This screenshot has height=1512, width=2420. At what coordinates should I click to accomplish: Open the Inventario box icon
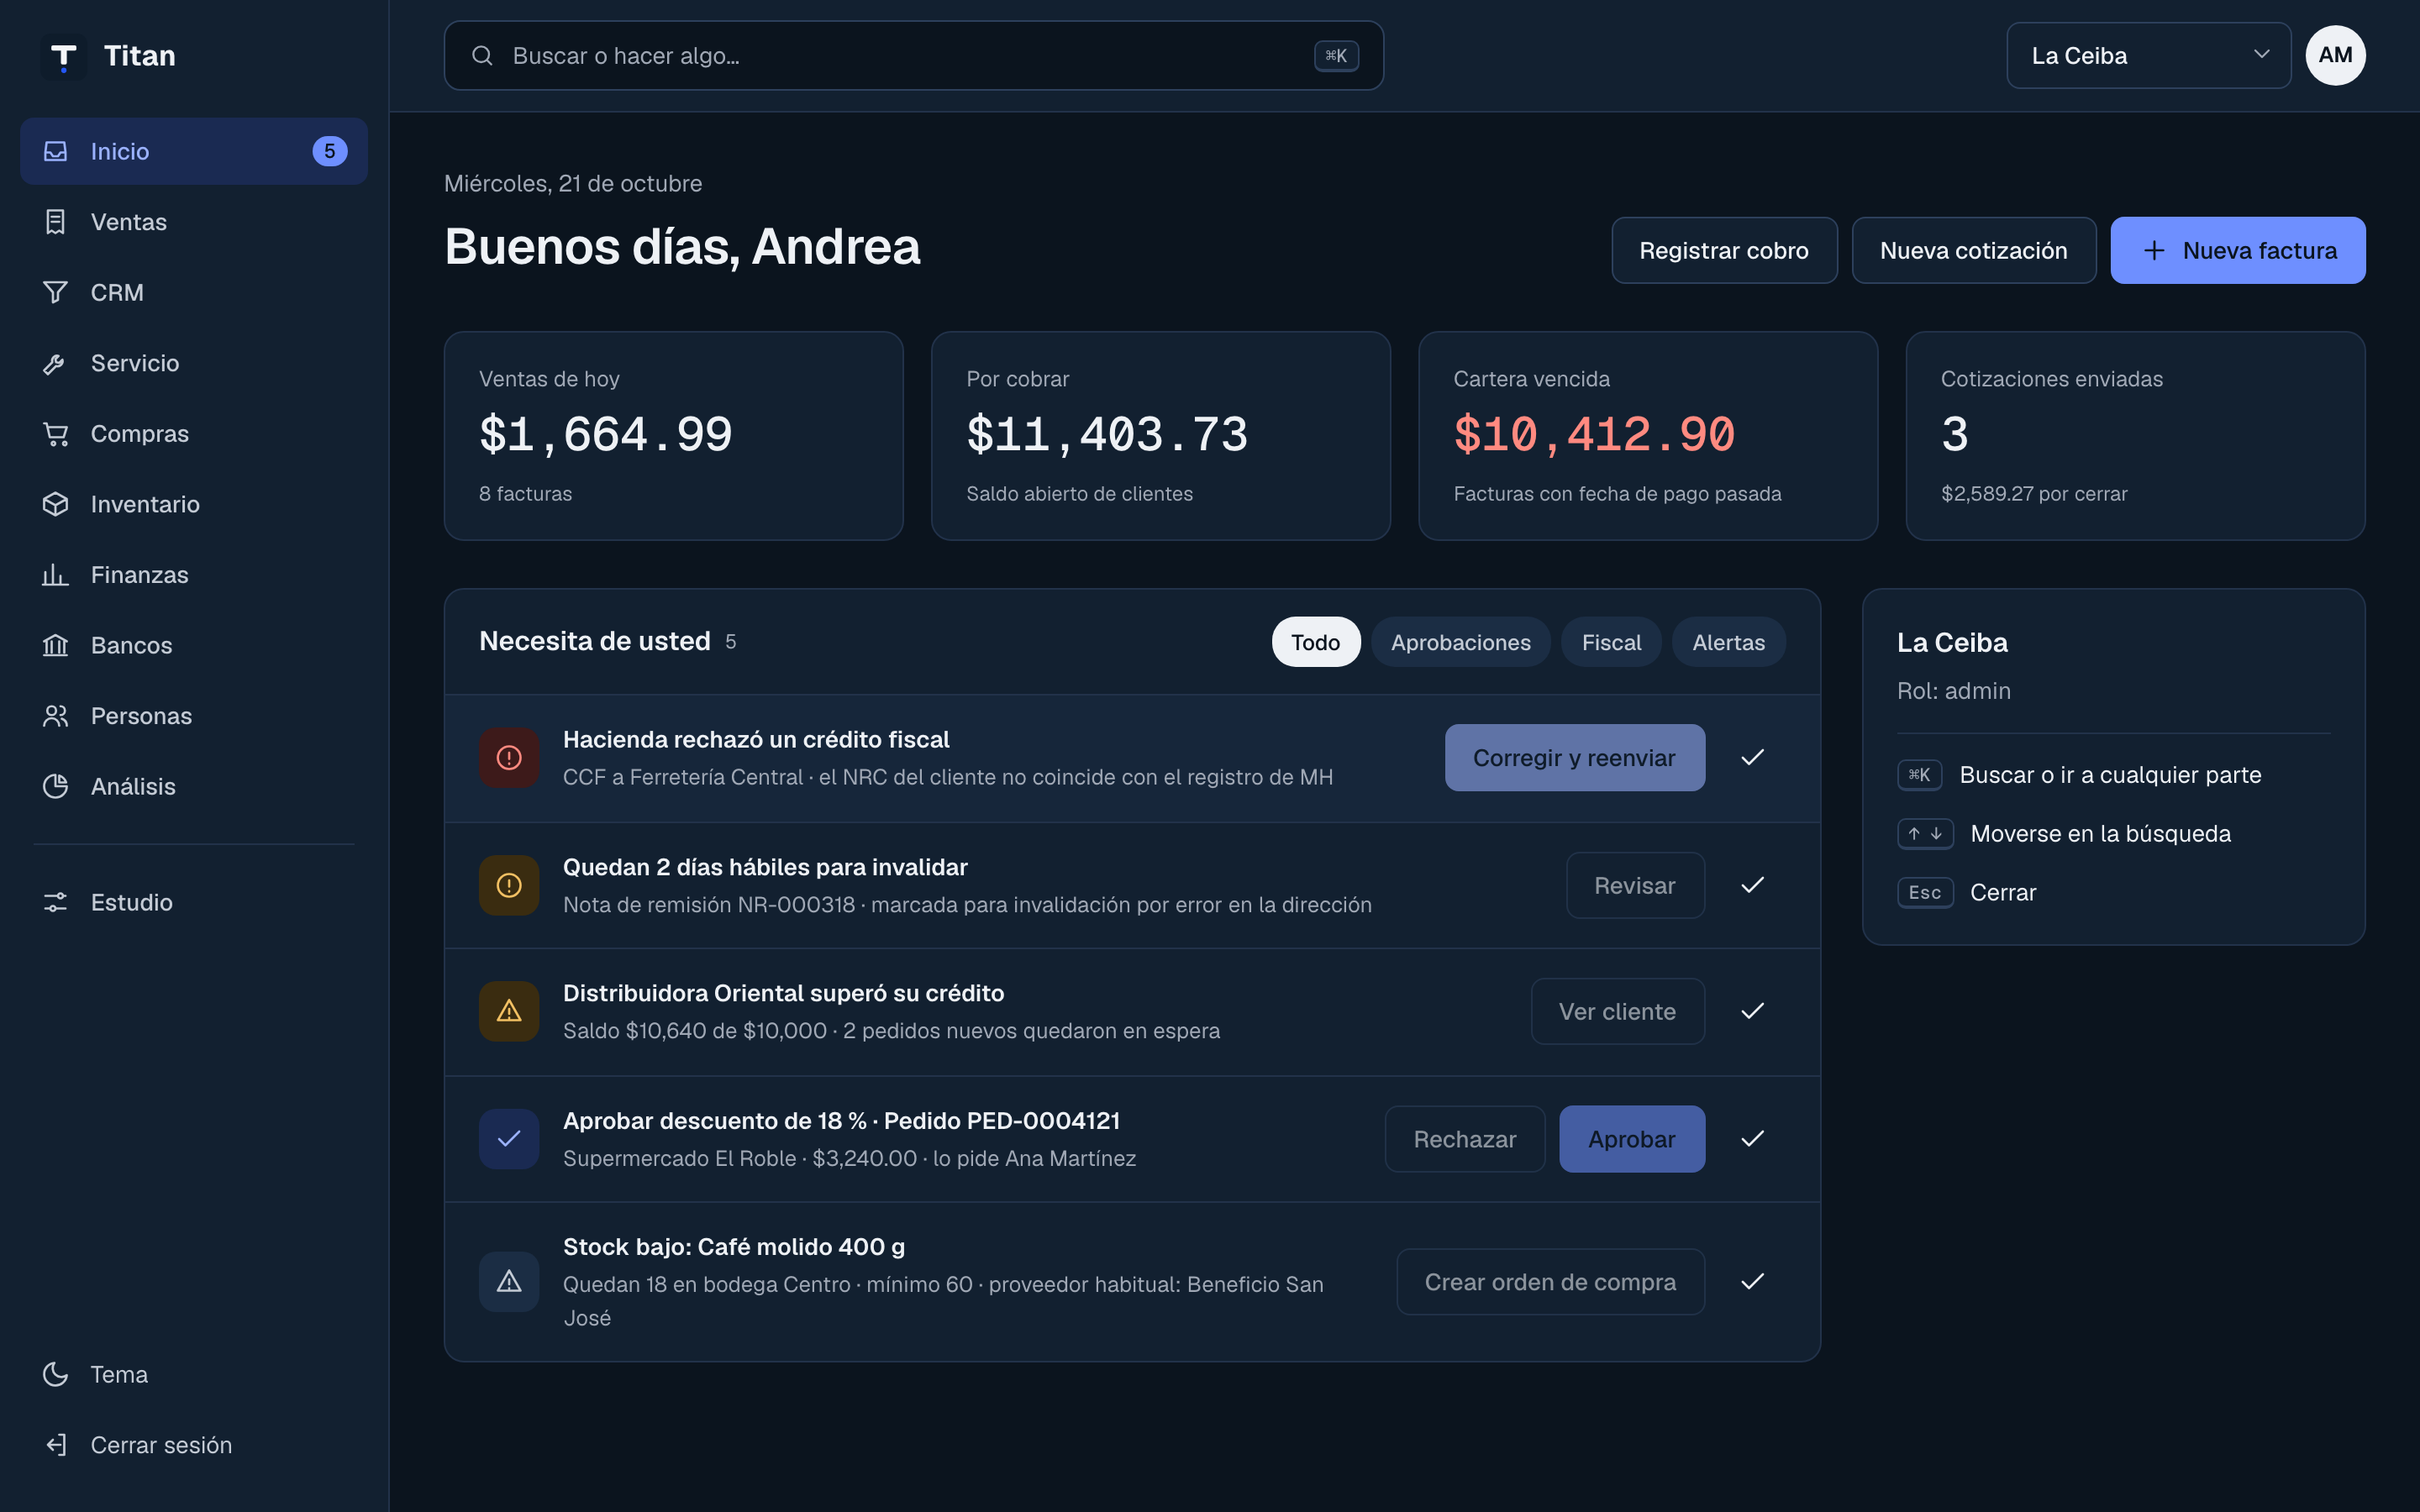(55, 504)
